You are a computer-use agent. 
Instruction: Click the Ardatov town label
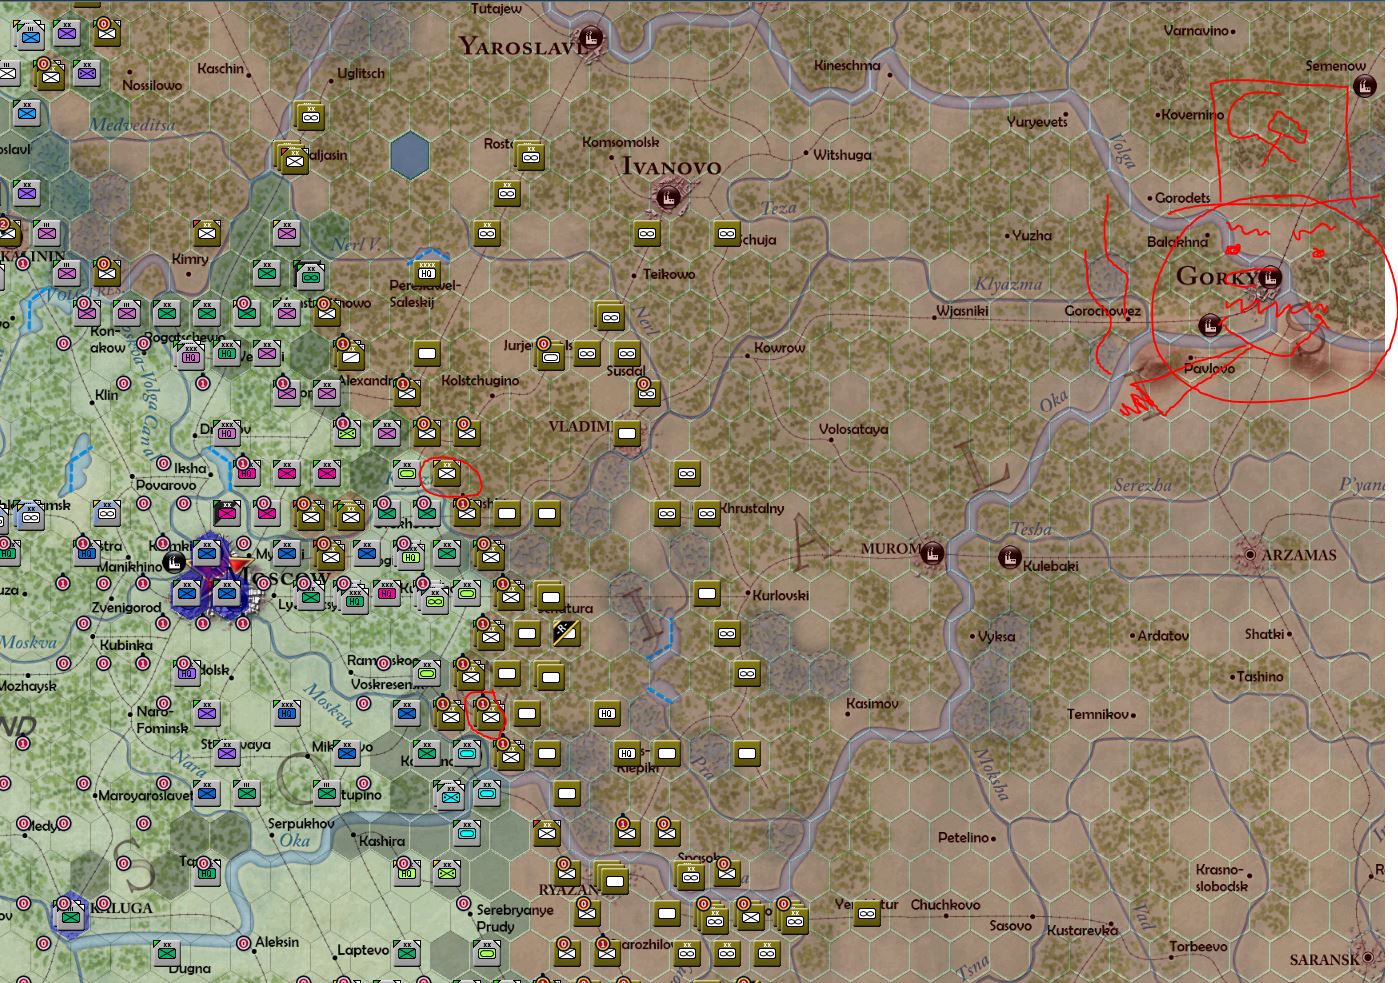click(1163, 635)
